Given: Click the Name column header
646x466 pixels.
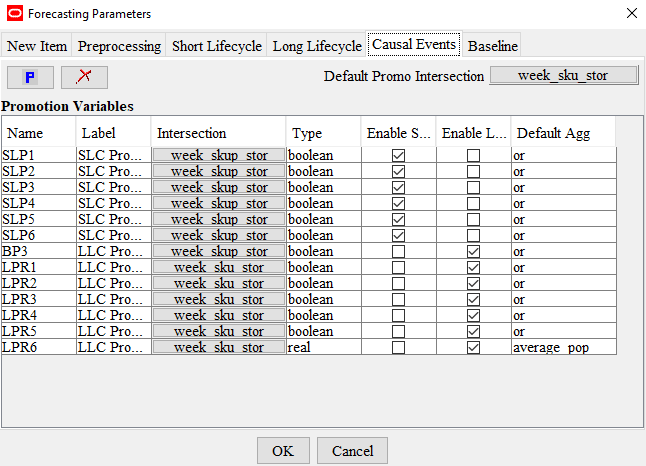Looking at the screenshot, I should (39, 133).
